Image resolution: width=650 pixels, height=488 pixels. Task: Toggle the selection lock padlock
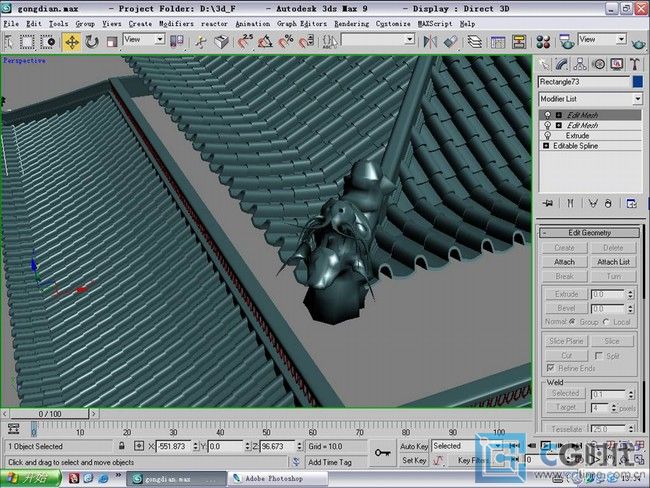point(121,446)
